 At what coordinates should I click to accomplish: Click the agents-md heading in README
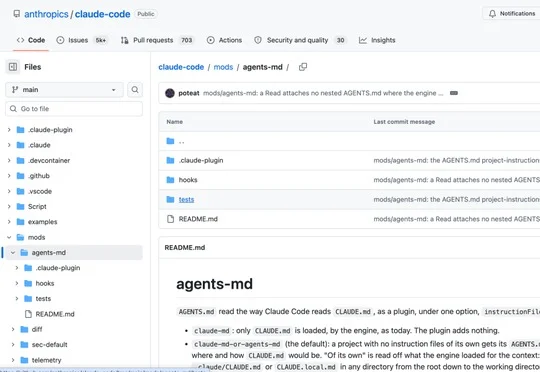(215, 284)
